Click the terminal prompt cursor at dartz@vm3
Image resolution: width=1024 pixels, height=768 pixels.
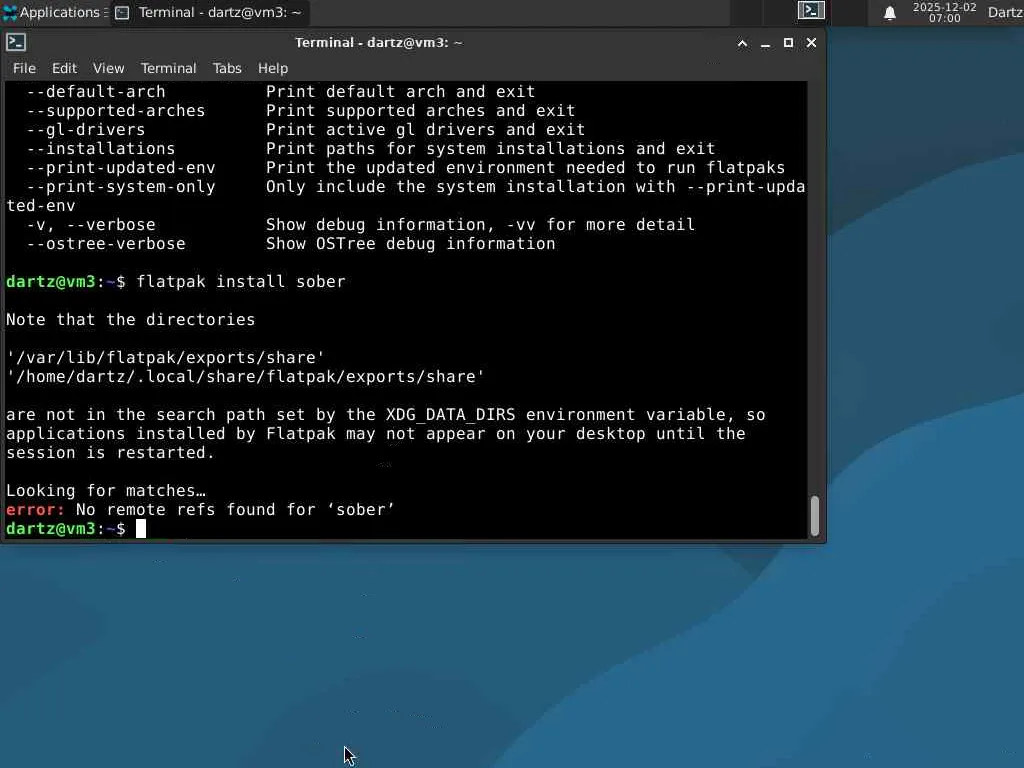(141, 529)
